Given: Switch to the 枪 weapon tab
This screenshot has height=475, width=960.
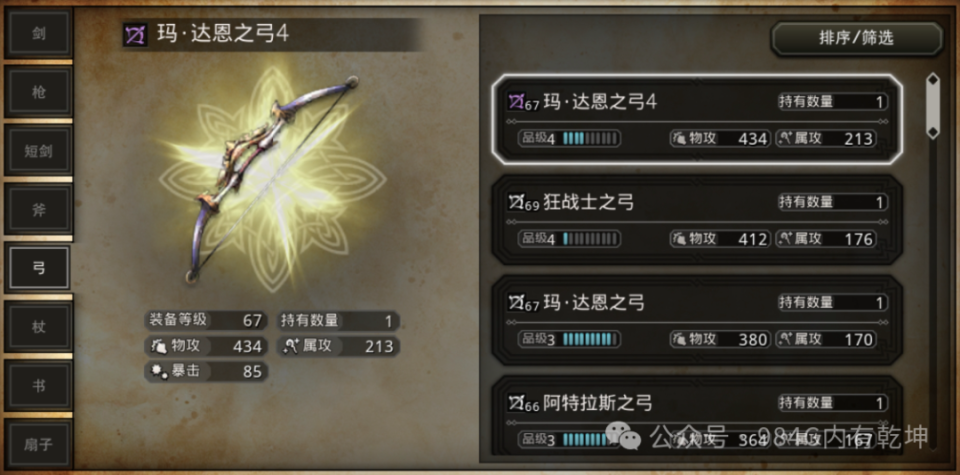Looking at the screenshot, I should pos(39,92).
